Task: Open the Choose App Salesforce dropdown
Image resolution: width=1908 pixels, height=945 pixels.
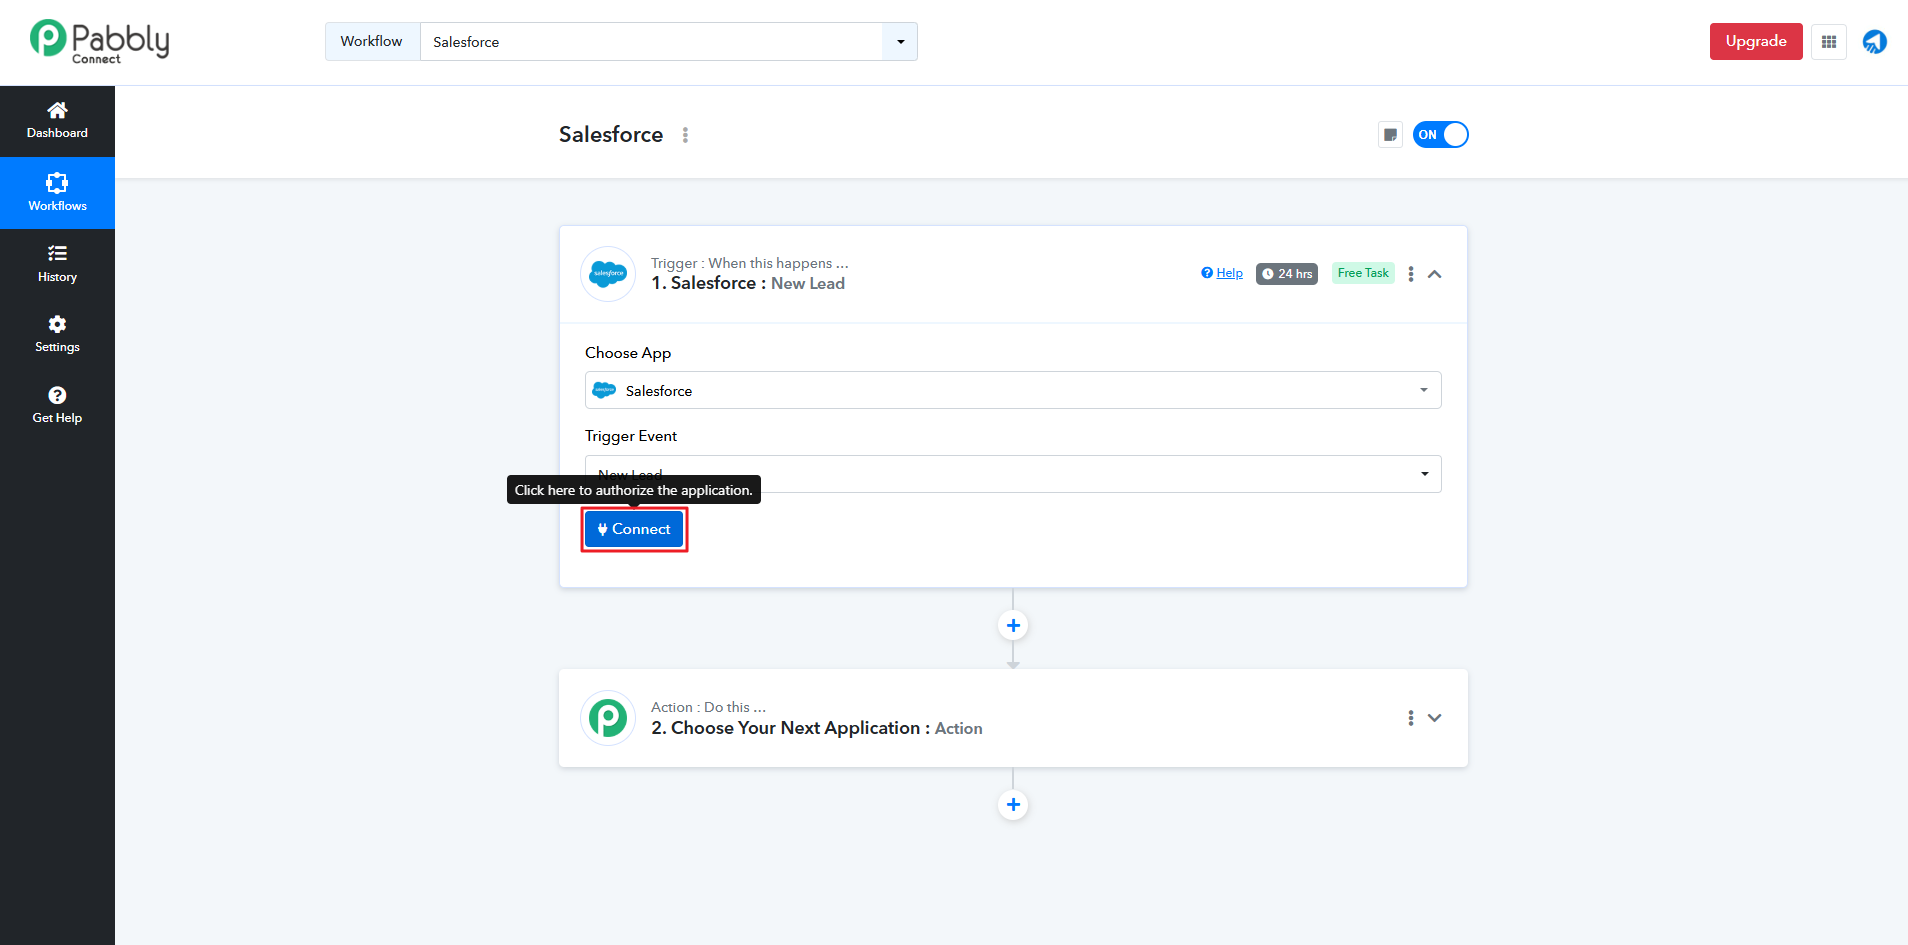Action: click(x=1012, y=390)
